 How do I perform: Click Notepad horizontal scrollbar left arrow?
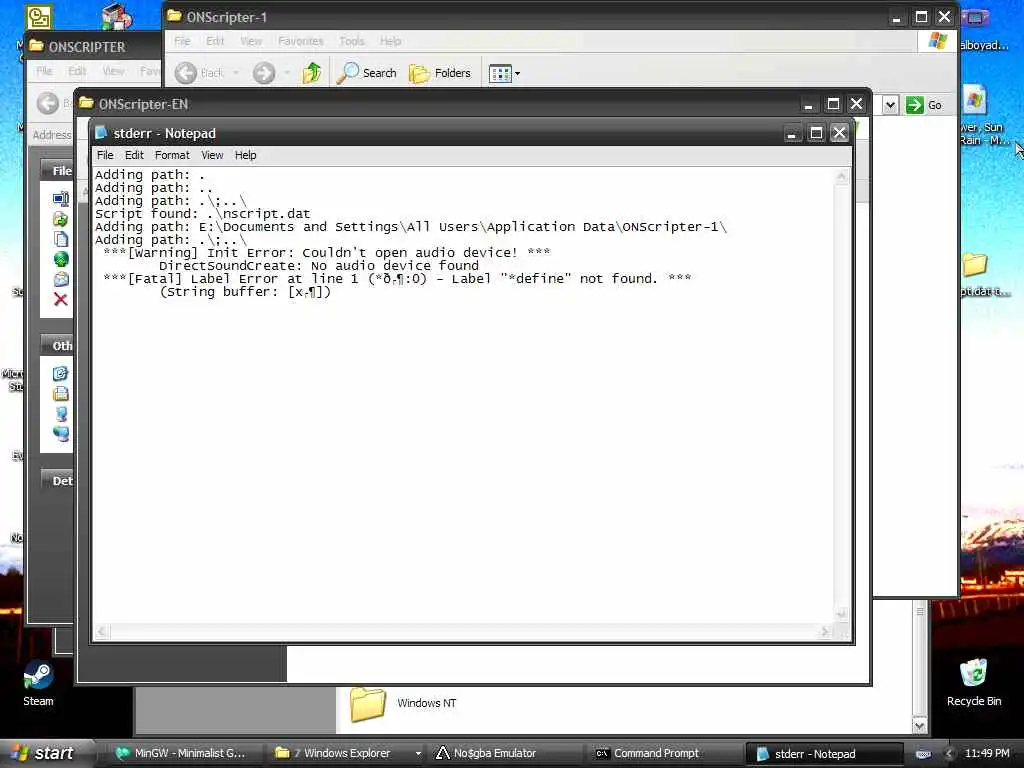tap(101, 631)
